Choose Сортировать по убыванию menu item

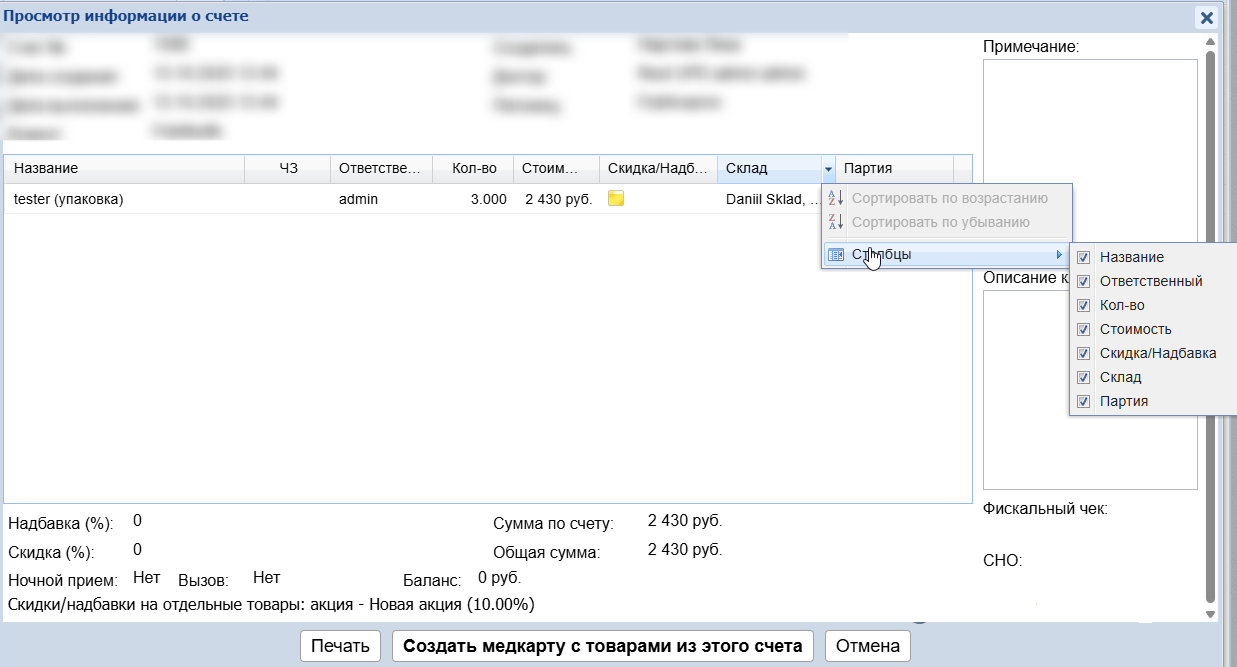pyautogui.click(x=940, y=222)
